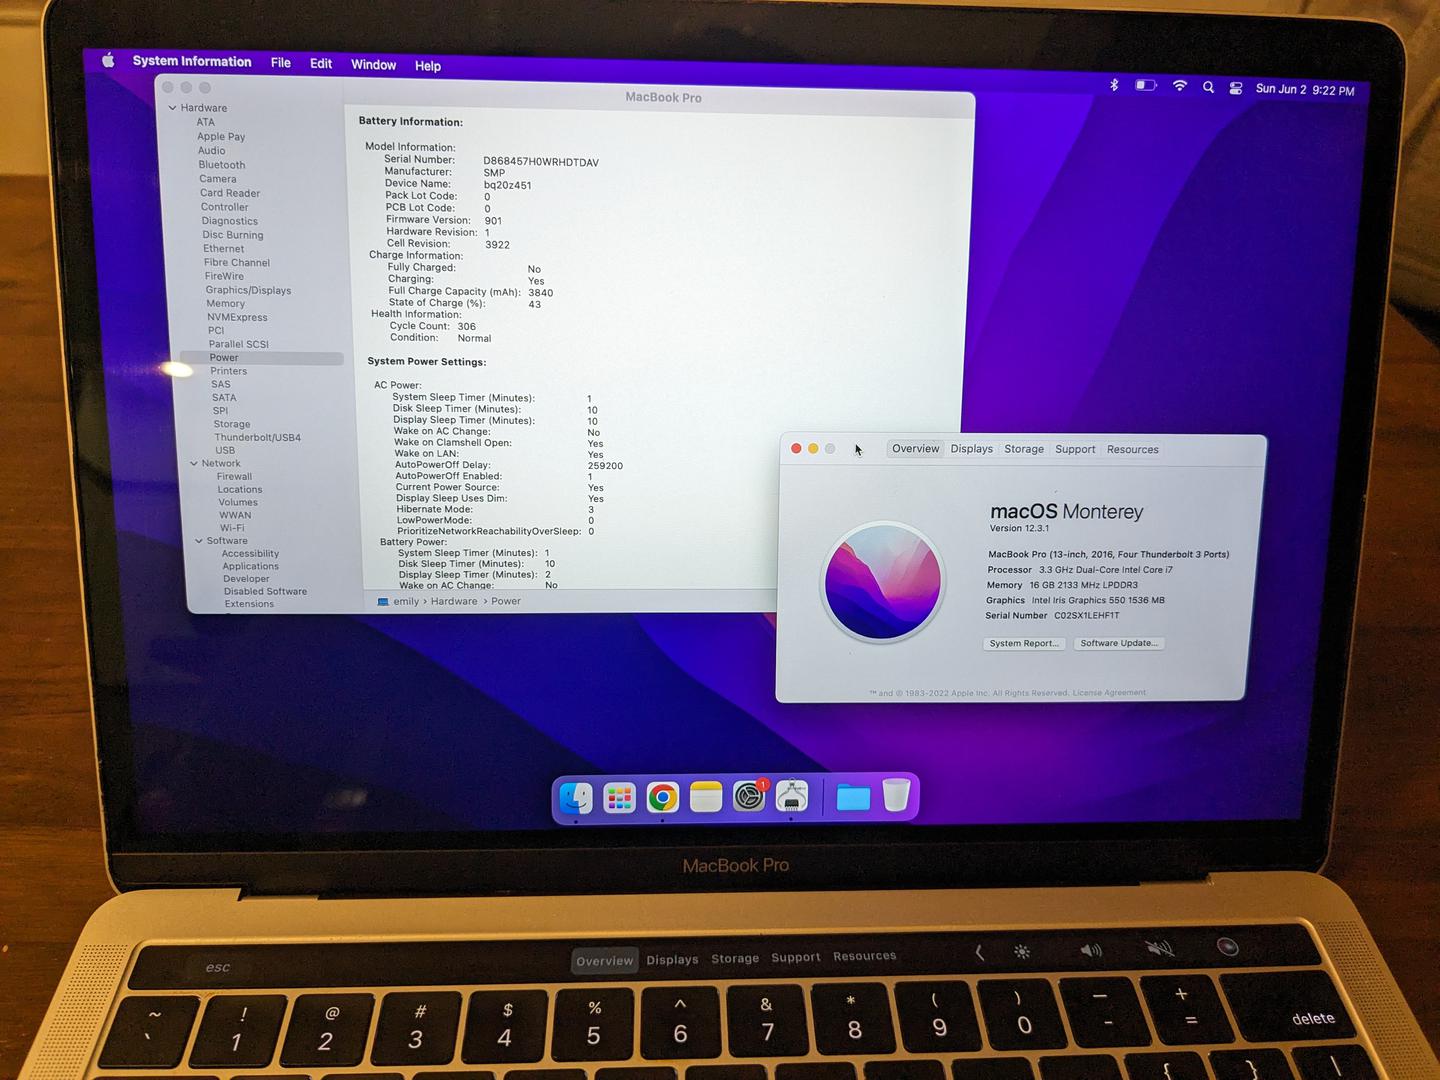Click the computer icon beside emily in path bar
Viewport: 1440px width, 1080px height.
coord(382,601)
